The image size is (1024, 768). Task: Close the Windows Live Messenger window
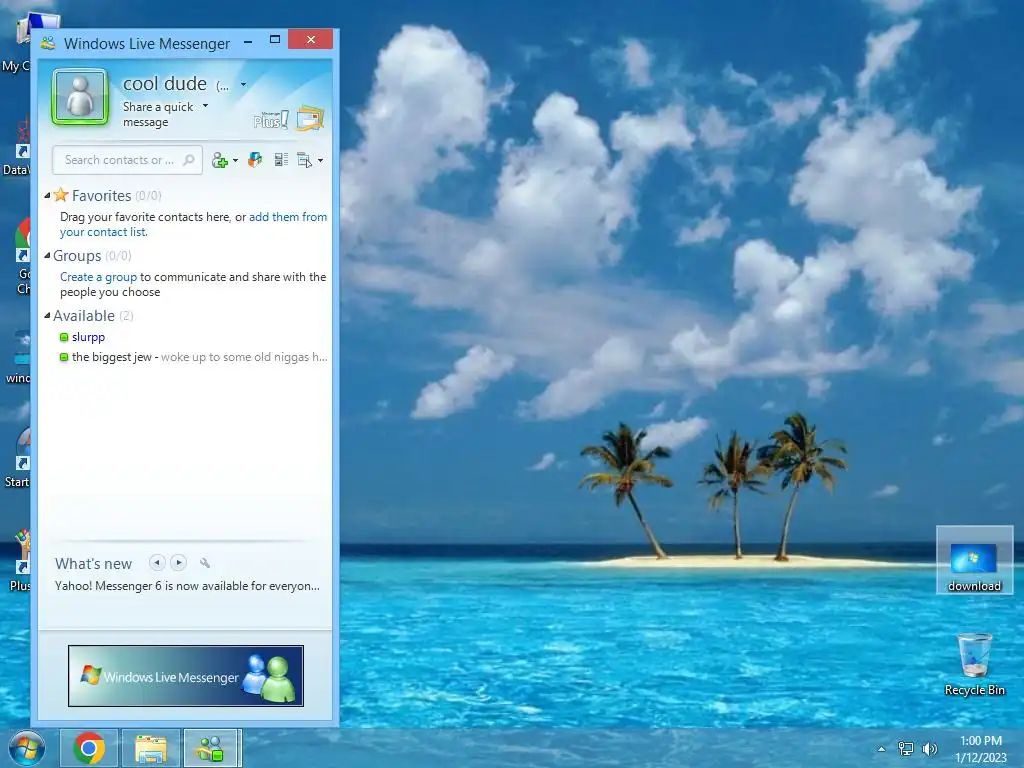(311, 40)
